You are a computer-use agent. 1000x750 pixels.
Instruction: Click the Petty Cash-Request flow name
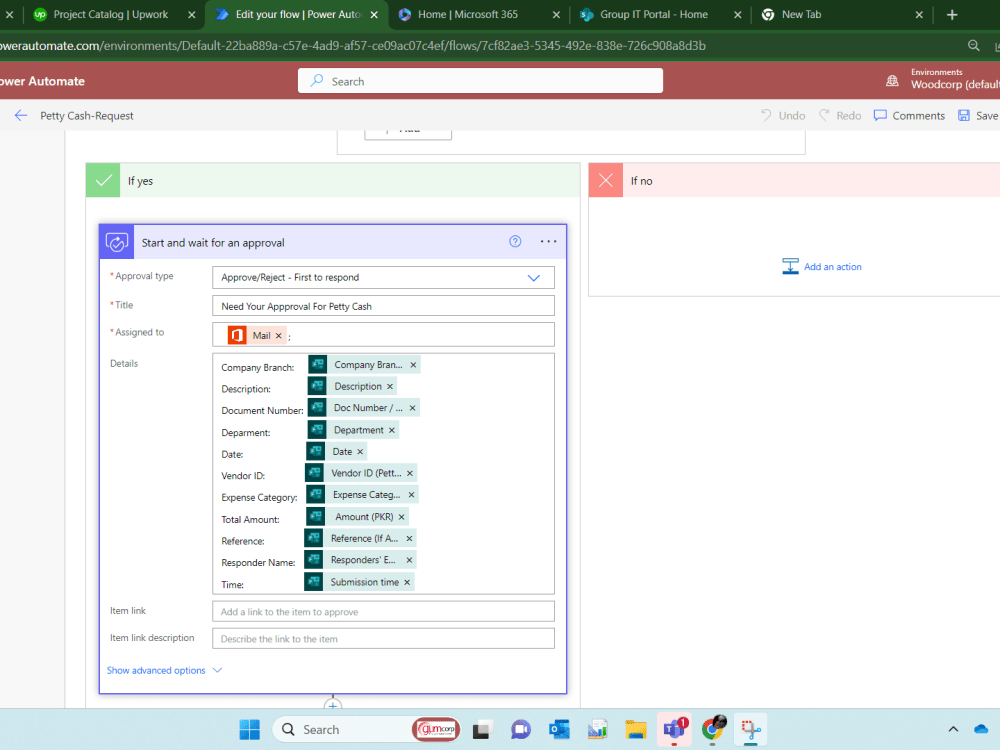coord(87,115)
